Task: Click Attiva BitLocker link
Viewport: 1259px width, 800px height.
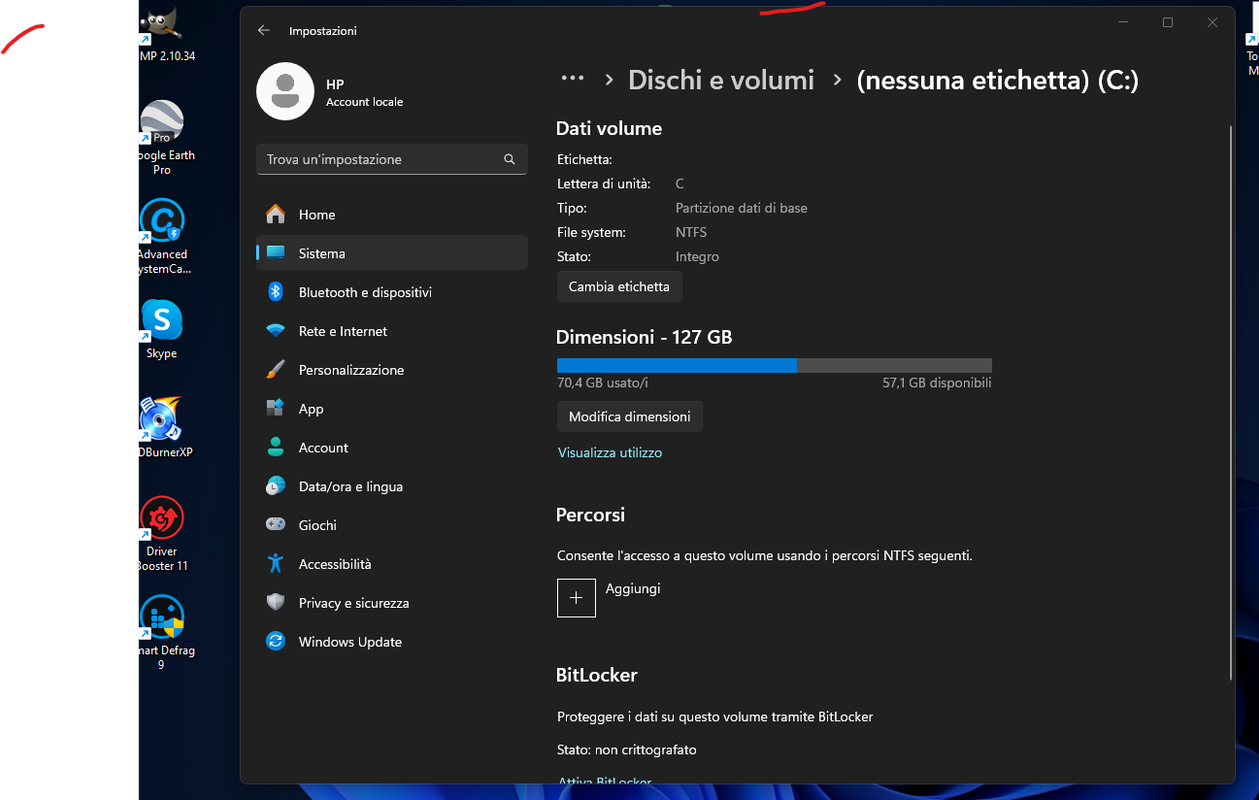Action: point(605,782)
